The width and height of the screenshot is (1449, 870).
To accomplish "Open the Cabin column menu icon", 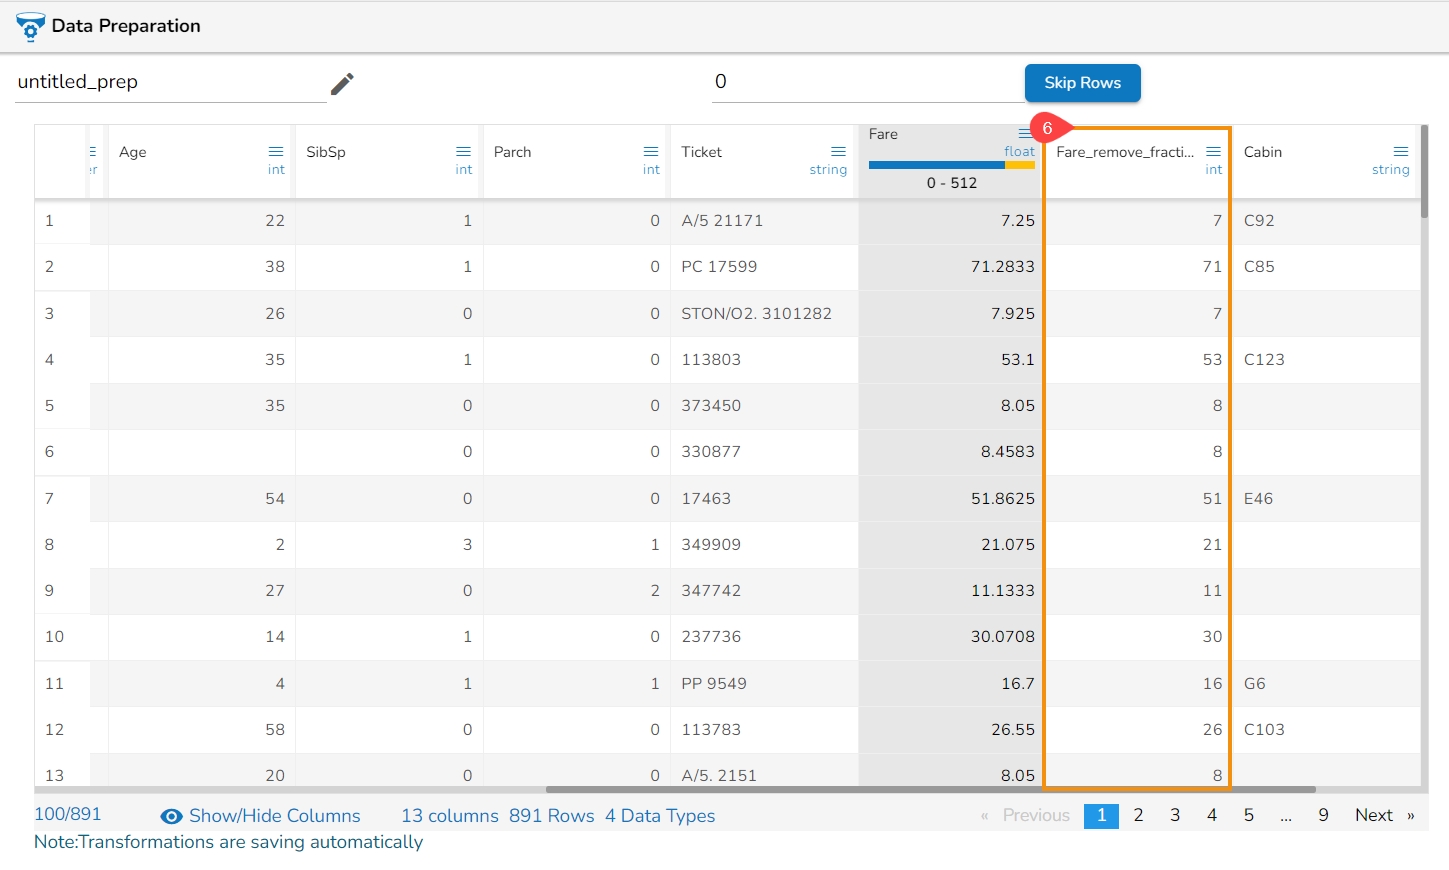I will (x=1400, y=152).
